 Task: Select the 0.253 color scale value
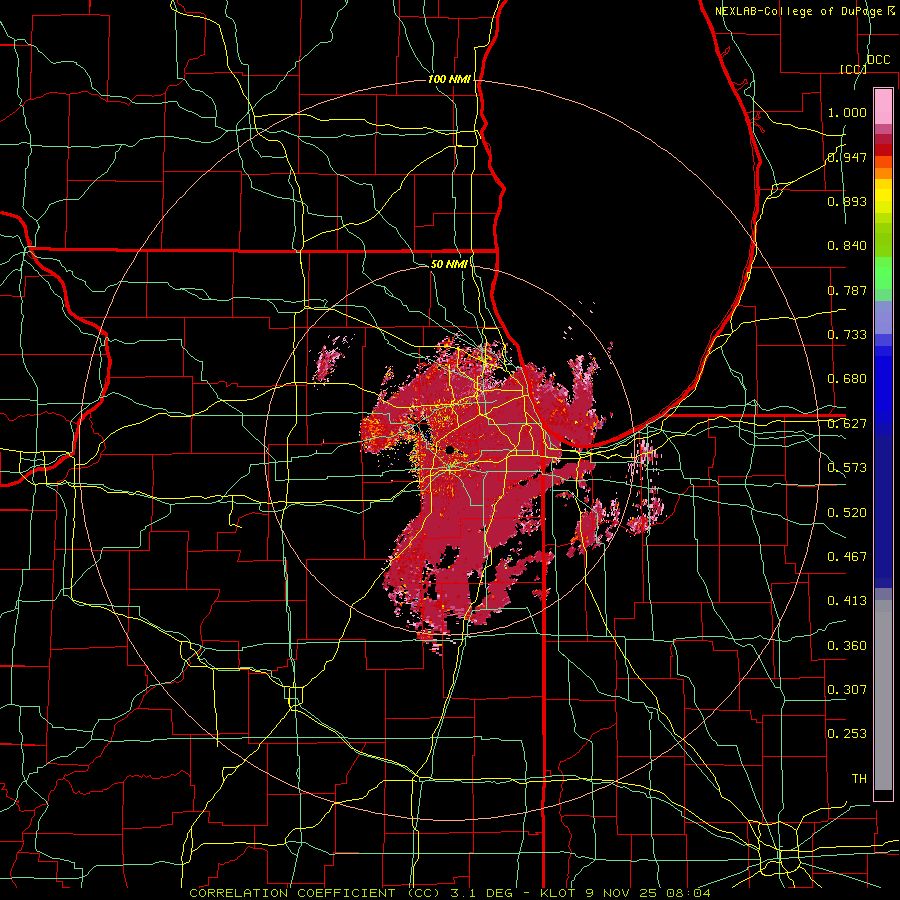[847, 734]
